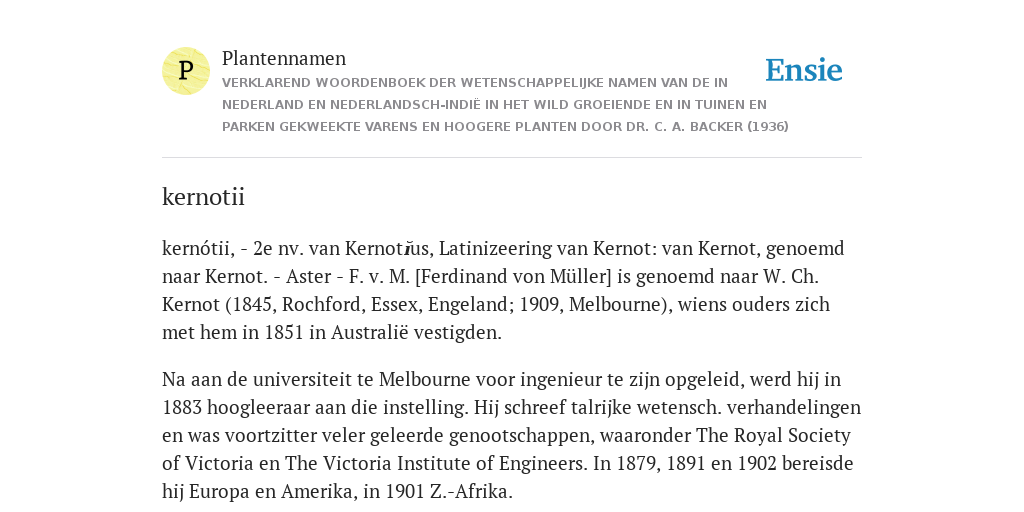Open the Plantennamen dictionary title
1024x512 pixels.
click(x=284, y=58)
